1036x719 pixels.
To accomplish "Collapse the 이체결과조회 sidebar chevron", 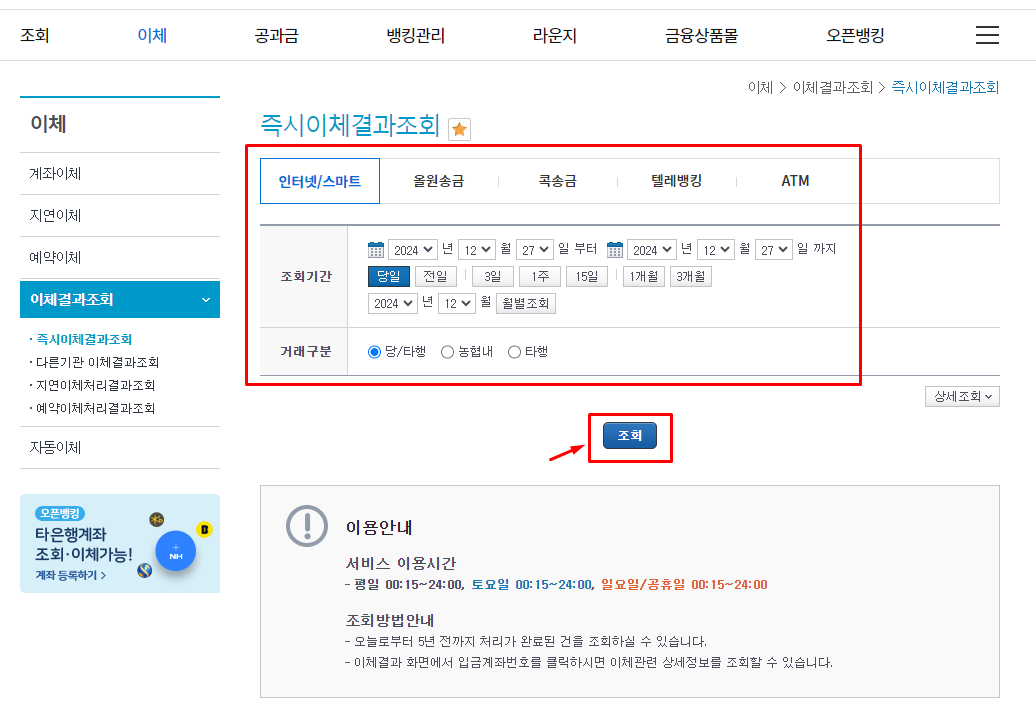I will pyautogui.click(x=206, y=299).
